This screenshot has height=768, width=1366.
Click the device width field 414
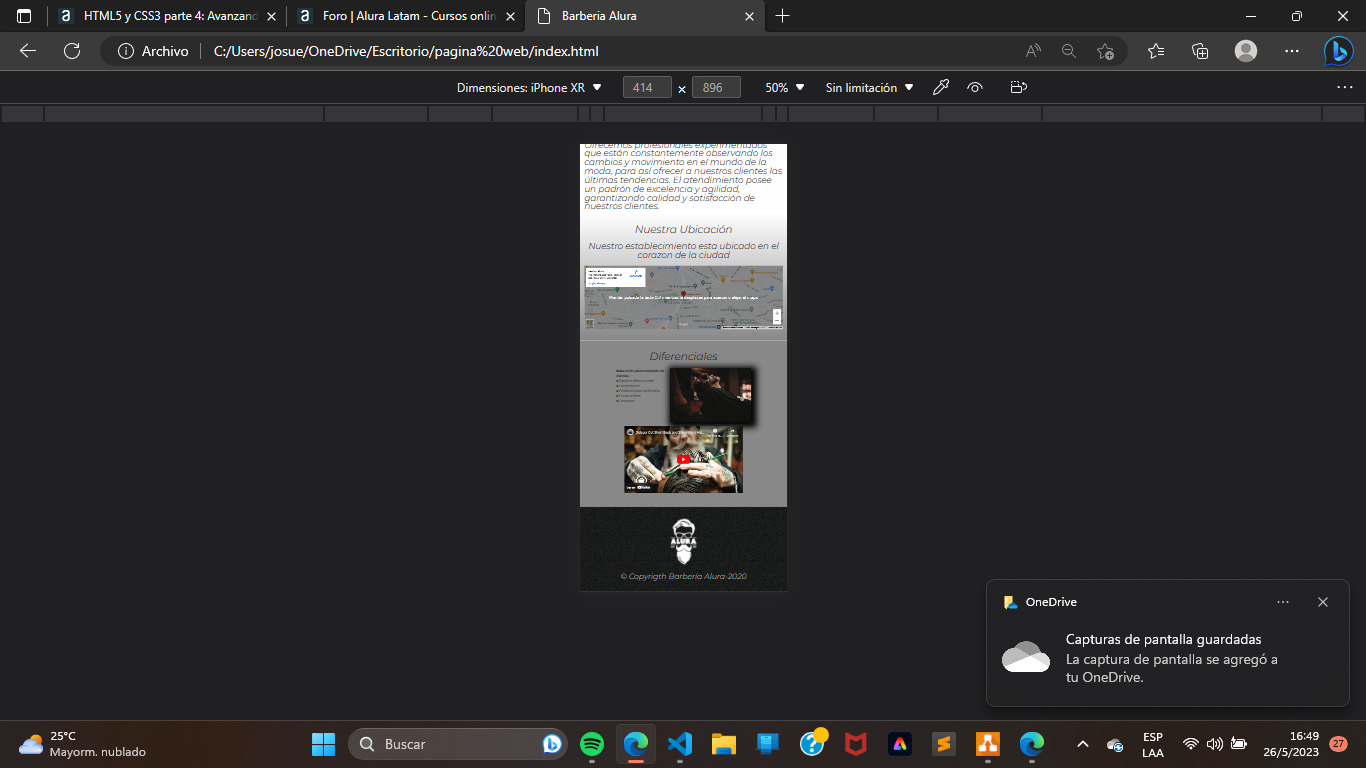(x=647, y=87)
